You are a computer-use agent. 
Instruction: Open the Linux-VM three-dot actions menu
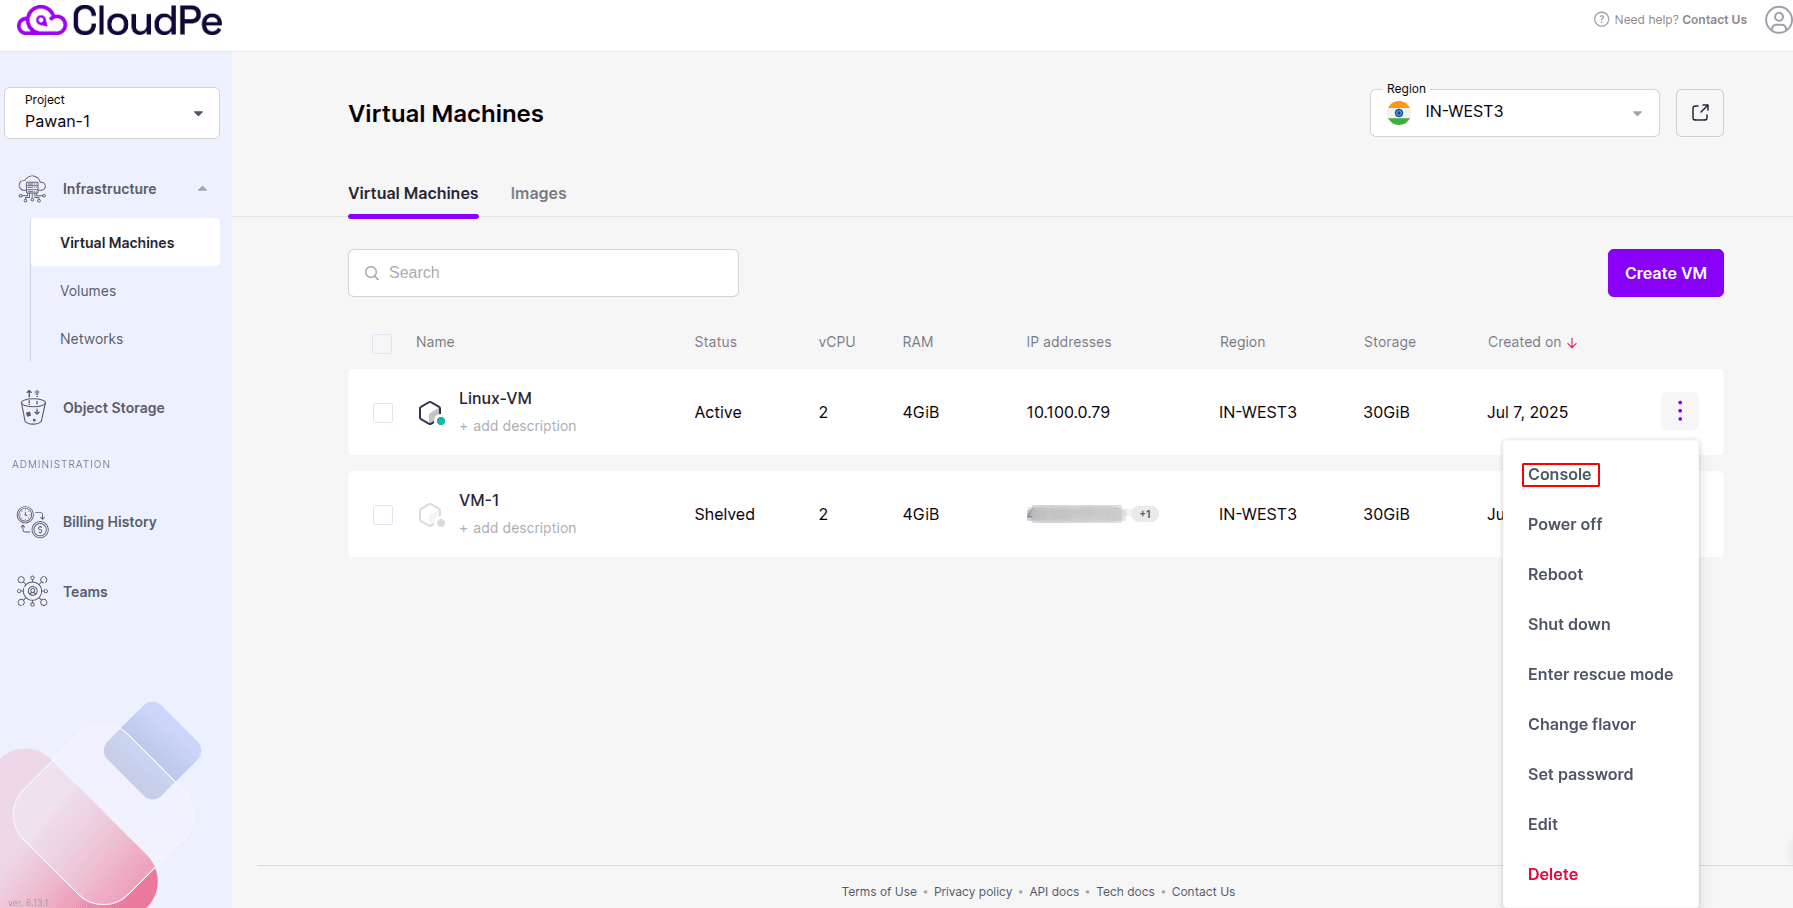point(1679,411)
